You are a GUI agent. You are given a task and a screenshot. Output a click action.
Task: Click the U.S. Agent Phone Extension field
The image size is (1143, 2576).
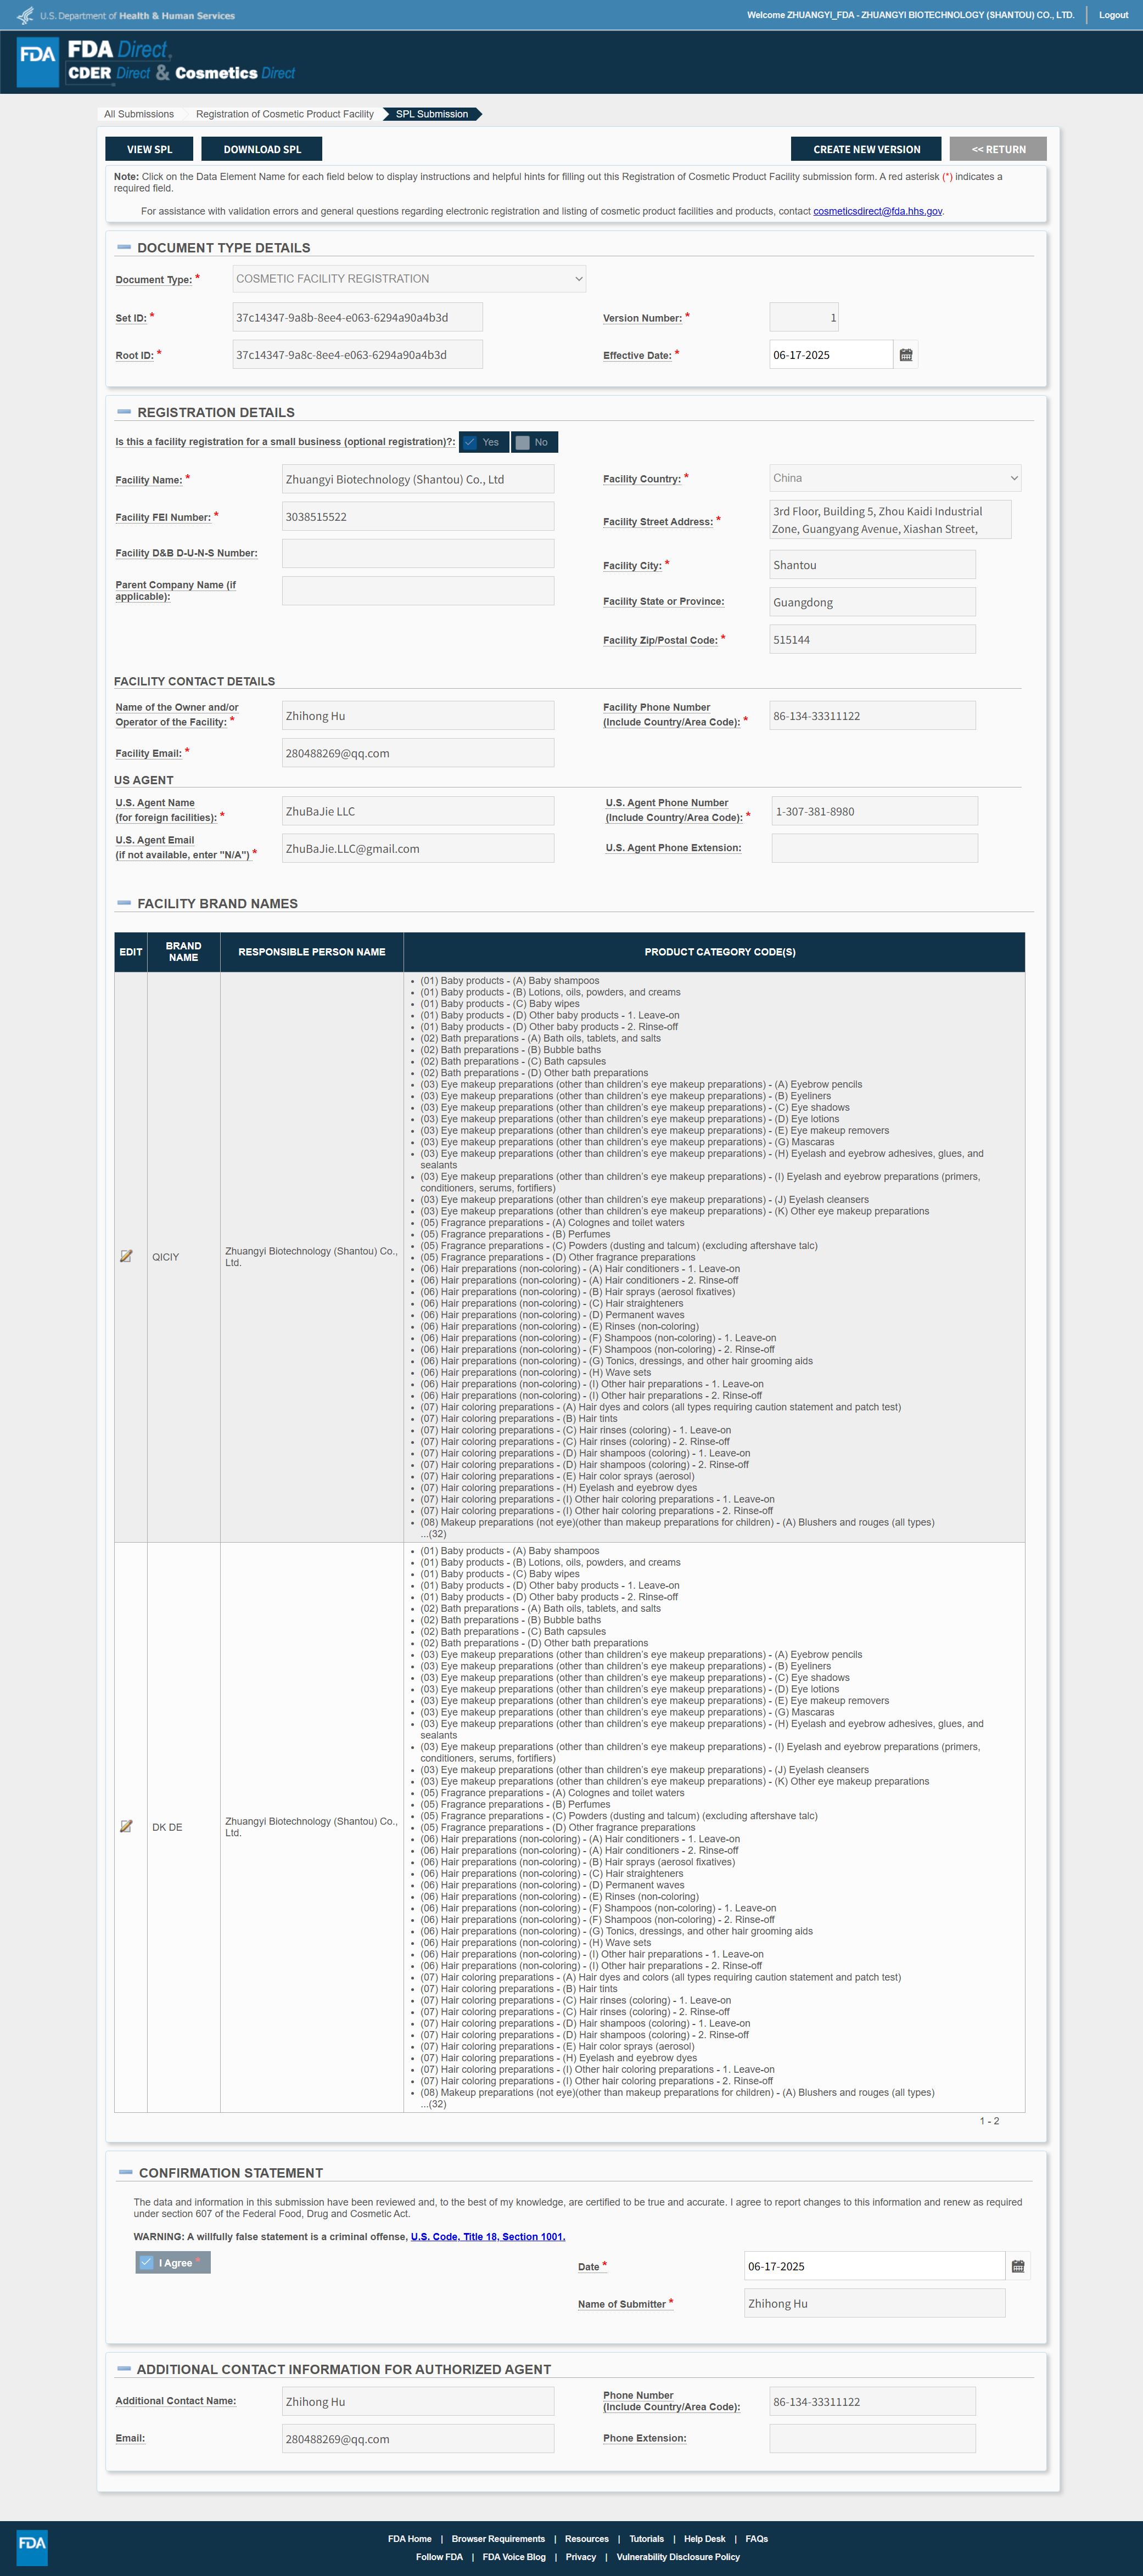(x=875, y=849)
